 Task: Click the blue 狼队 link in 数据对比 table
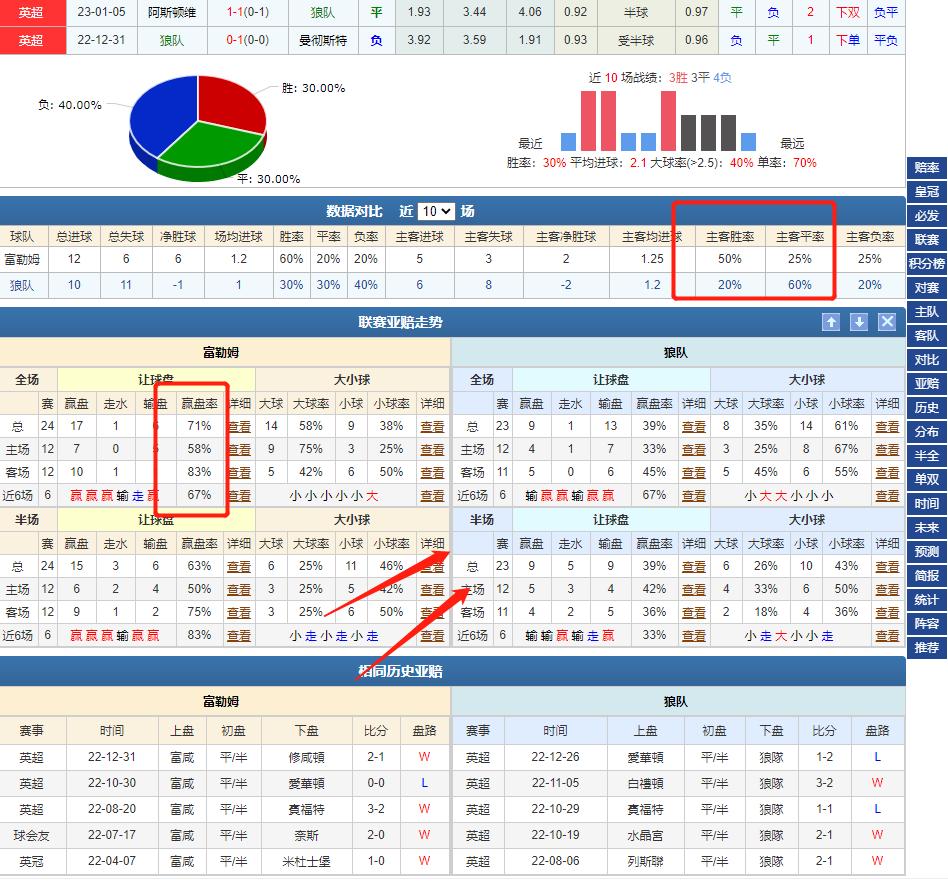[22, 285]
